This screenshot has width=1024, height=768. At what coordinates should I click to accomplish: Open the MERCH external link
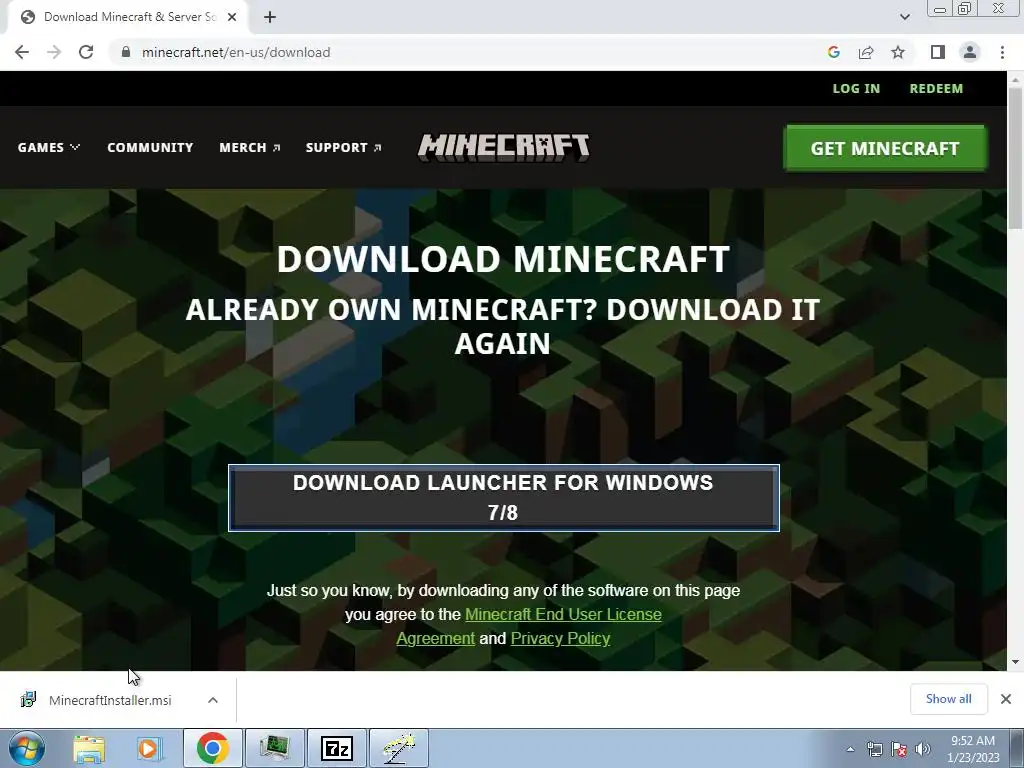(249, 148)
